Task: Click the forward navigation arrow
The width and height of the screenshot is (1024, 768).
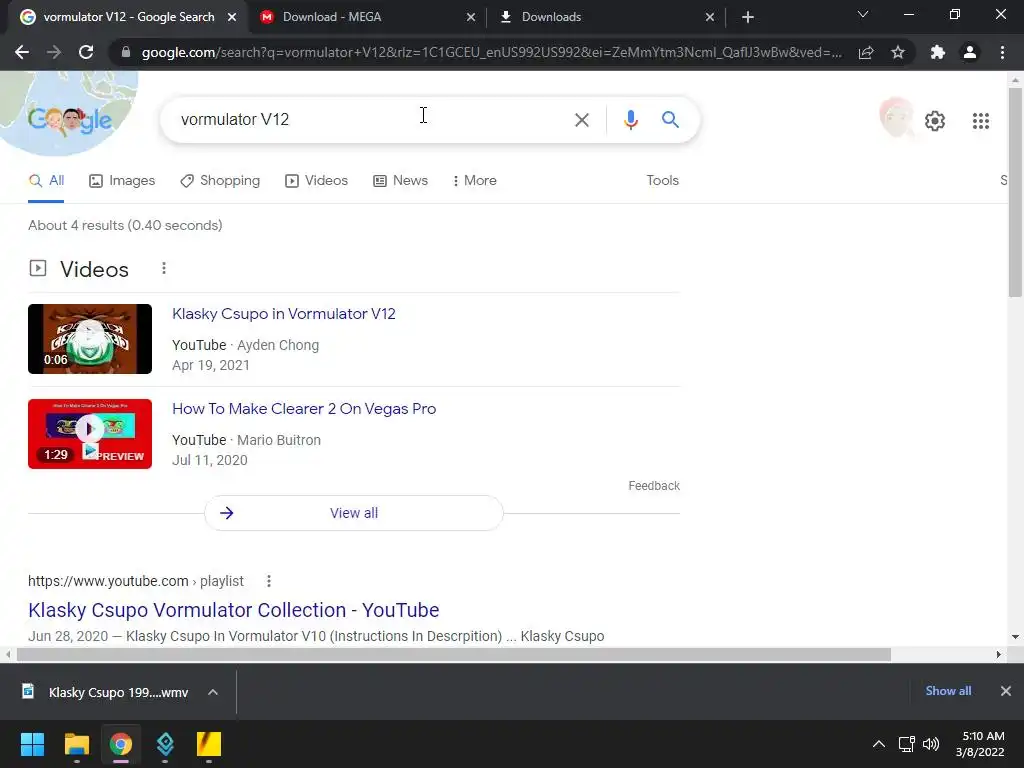Action: [x=54, y=52]
